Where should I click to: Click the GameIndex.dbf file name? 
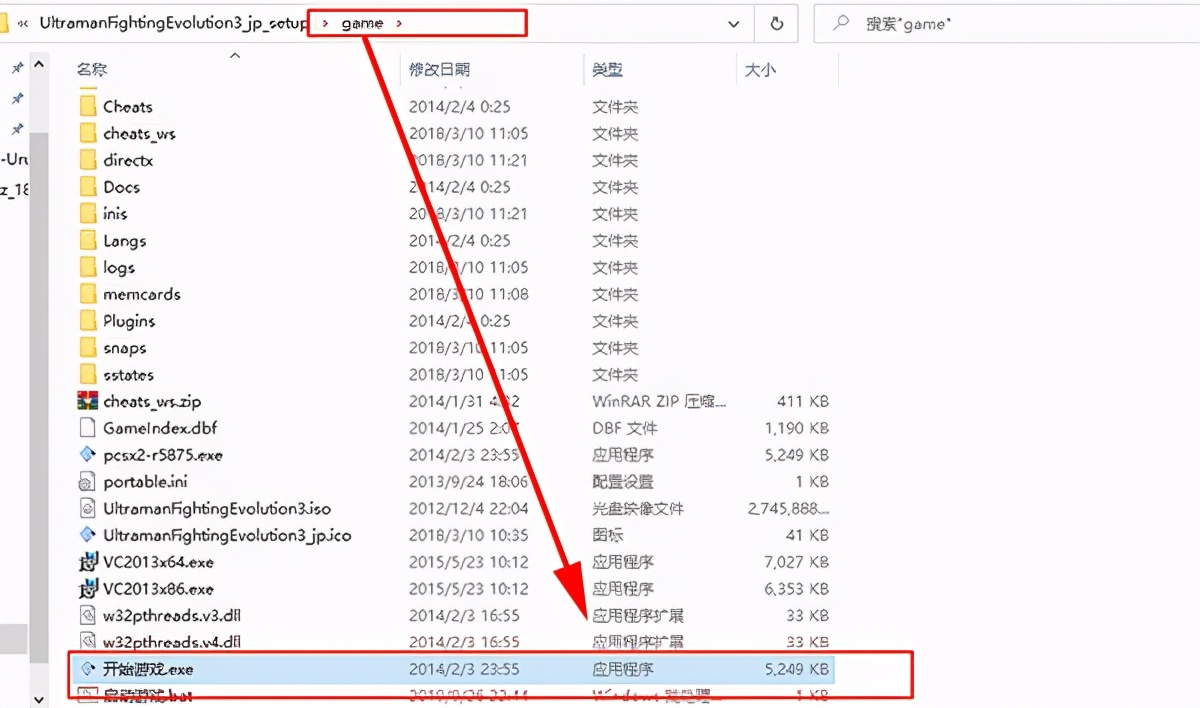coord(160,428)
